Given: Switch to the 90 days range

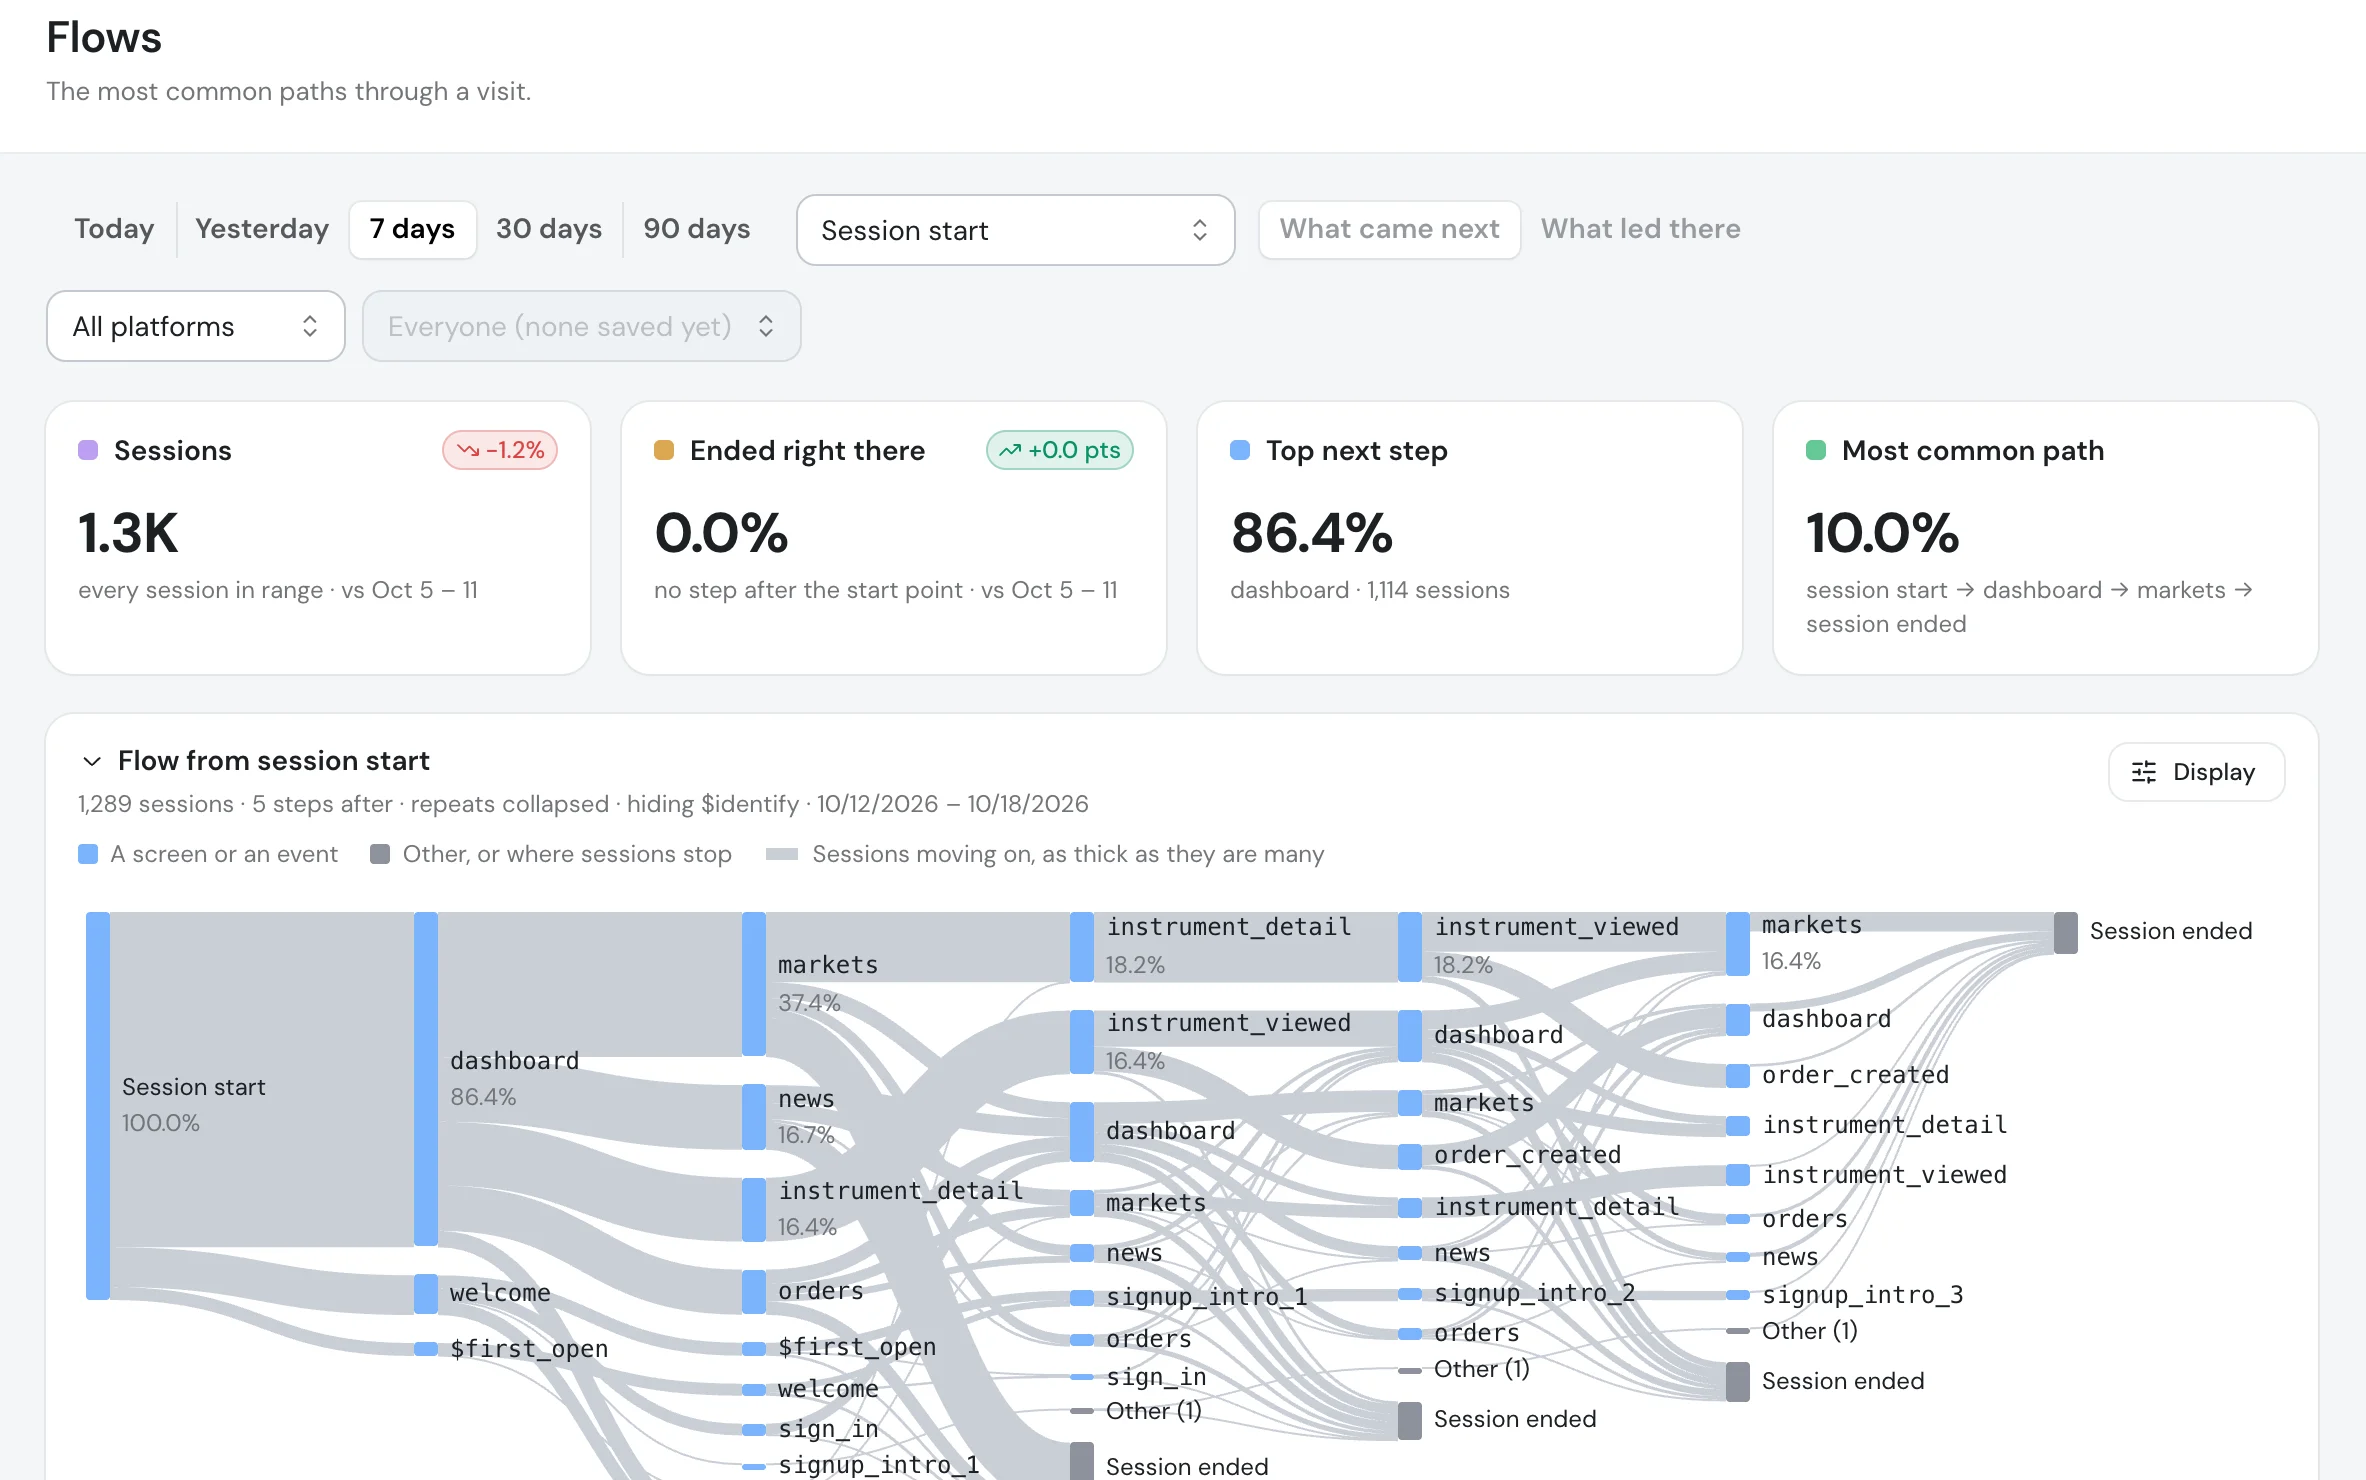Looking at the screenshot, I should (x=697, y=229).
